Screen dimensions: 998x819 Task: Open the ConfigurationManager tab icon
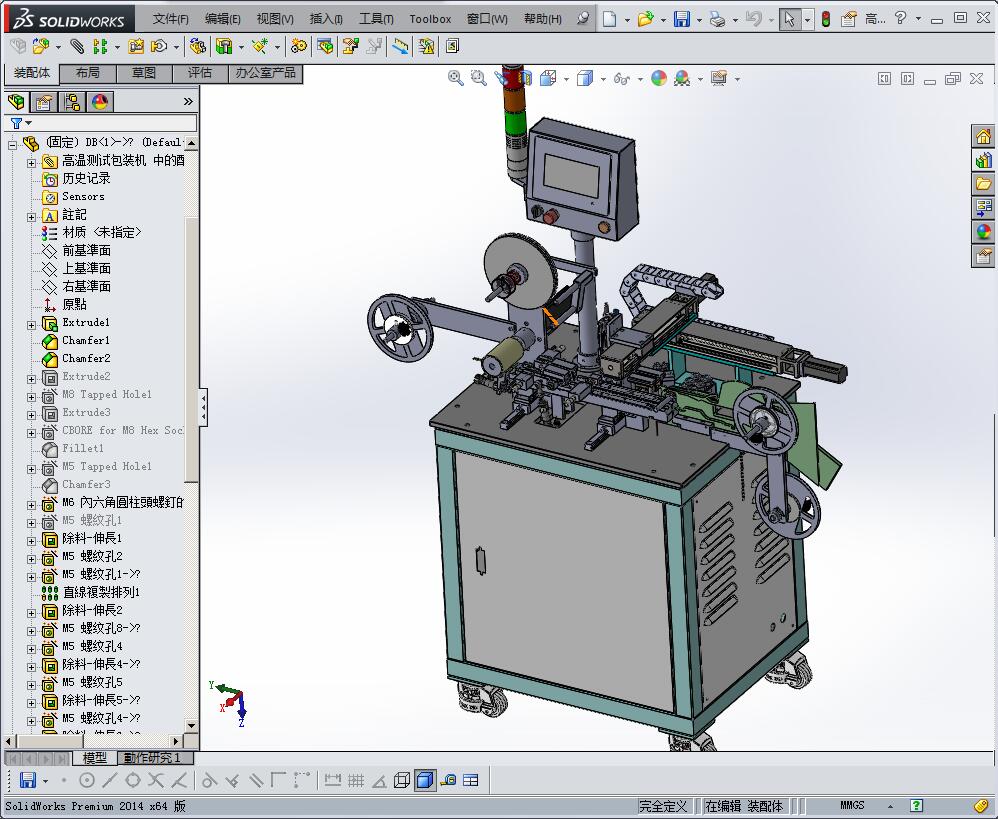pyautogui.click(x=72, y=102)
